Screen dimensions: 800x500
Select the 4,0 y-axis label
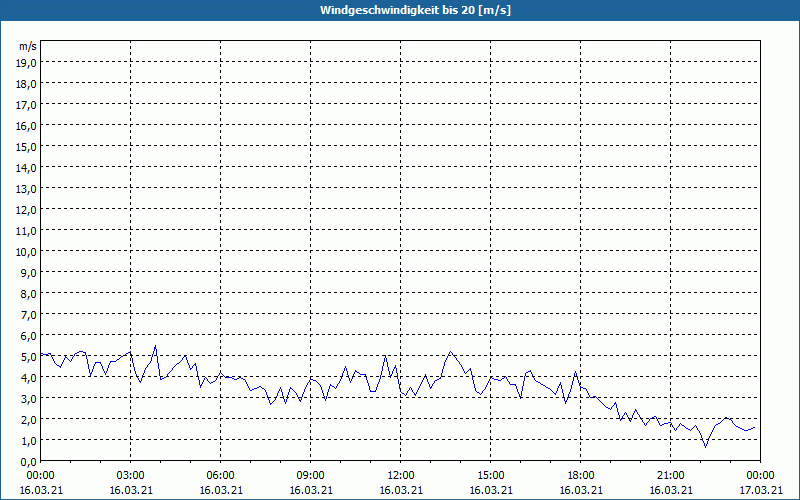click(x=29, y=378)
